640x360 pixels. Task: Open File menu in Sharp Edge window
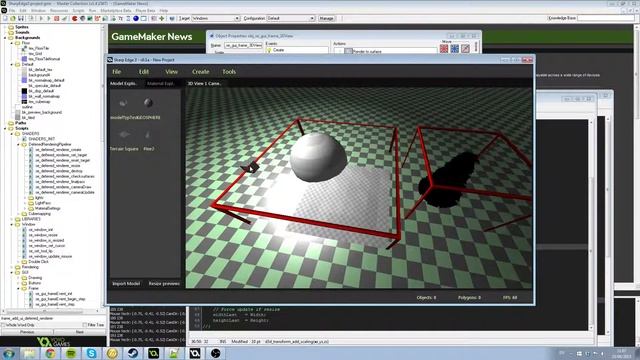(x=117, y=71)
